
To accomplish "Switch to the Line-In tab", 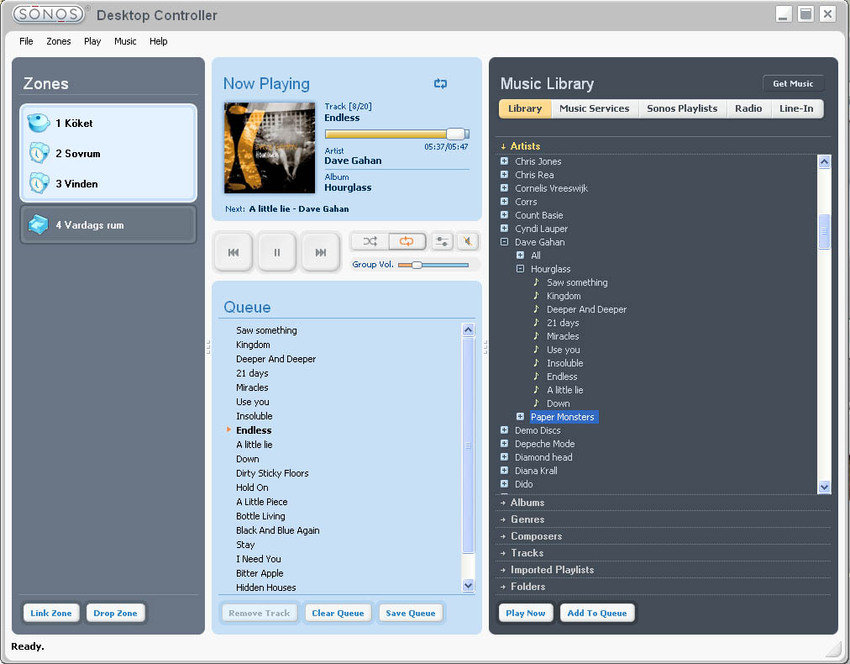I will 796,108.
